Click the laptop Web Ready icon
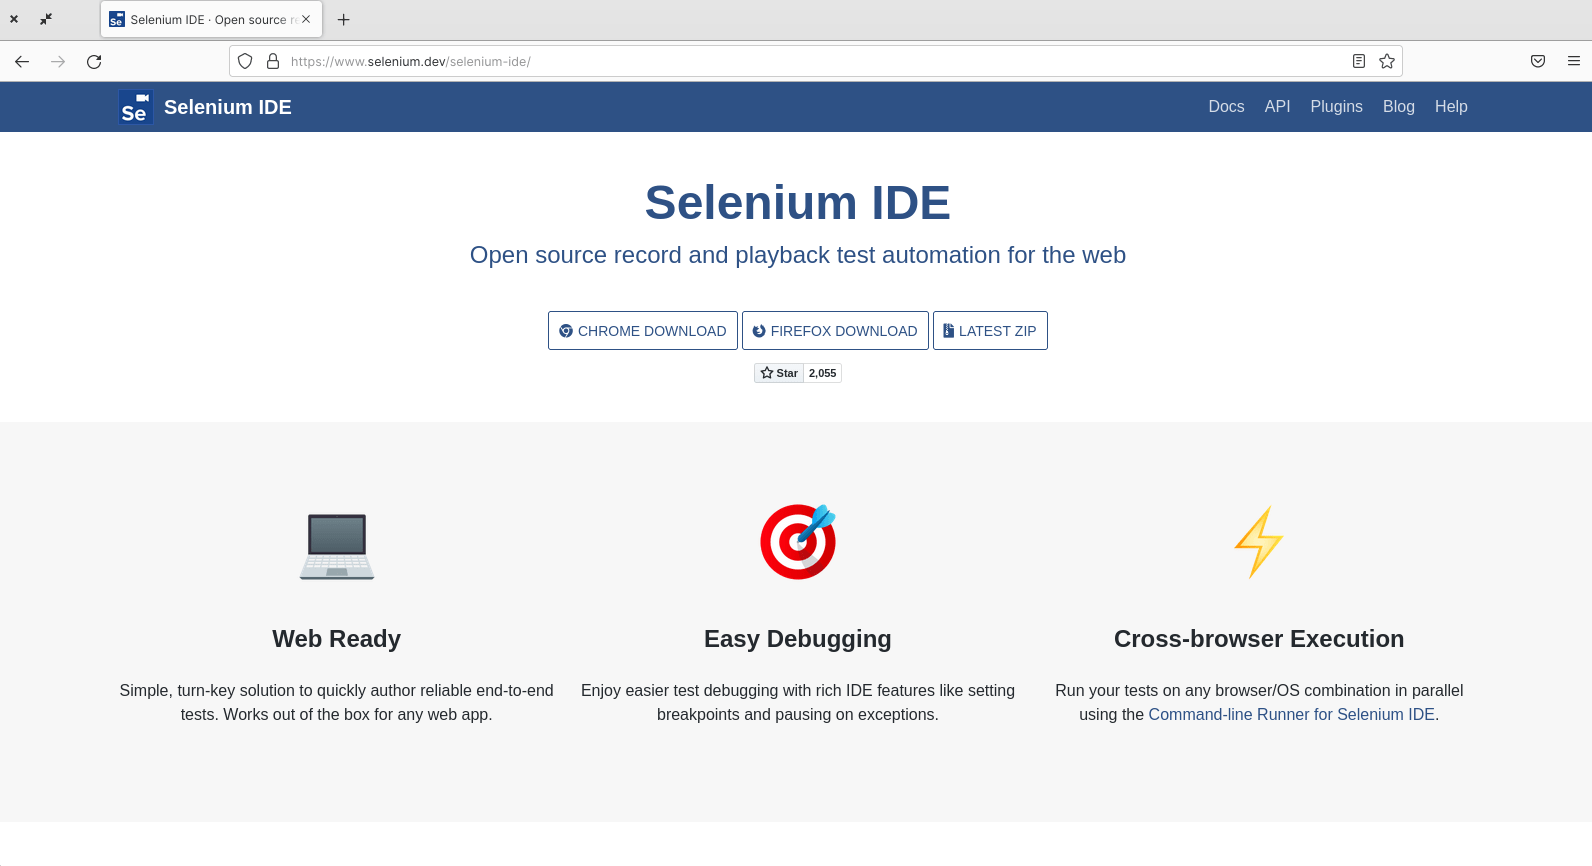1592x866 pixels. tap(337, 546)
